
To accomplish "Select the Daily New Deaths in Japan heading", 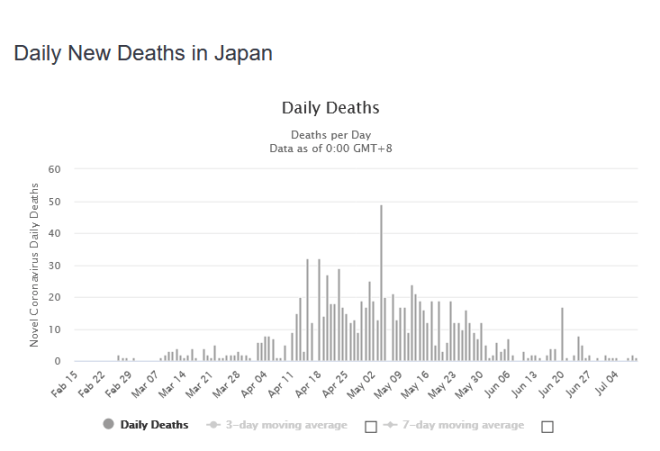I will tap(143, 54).
